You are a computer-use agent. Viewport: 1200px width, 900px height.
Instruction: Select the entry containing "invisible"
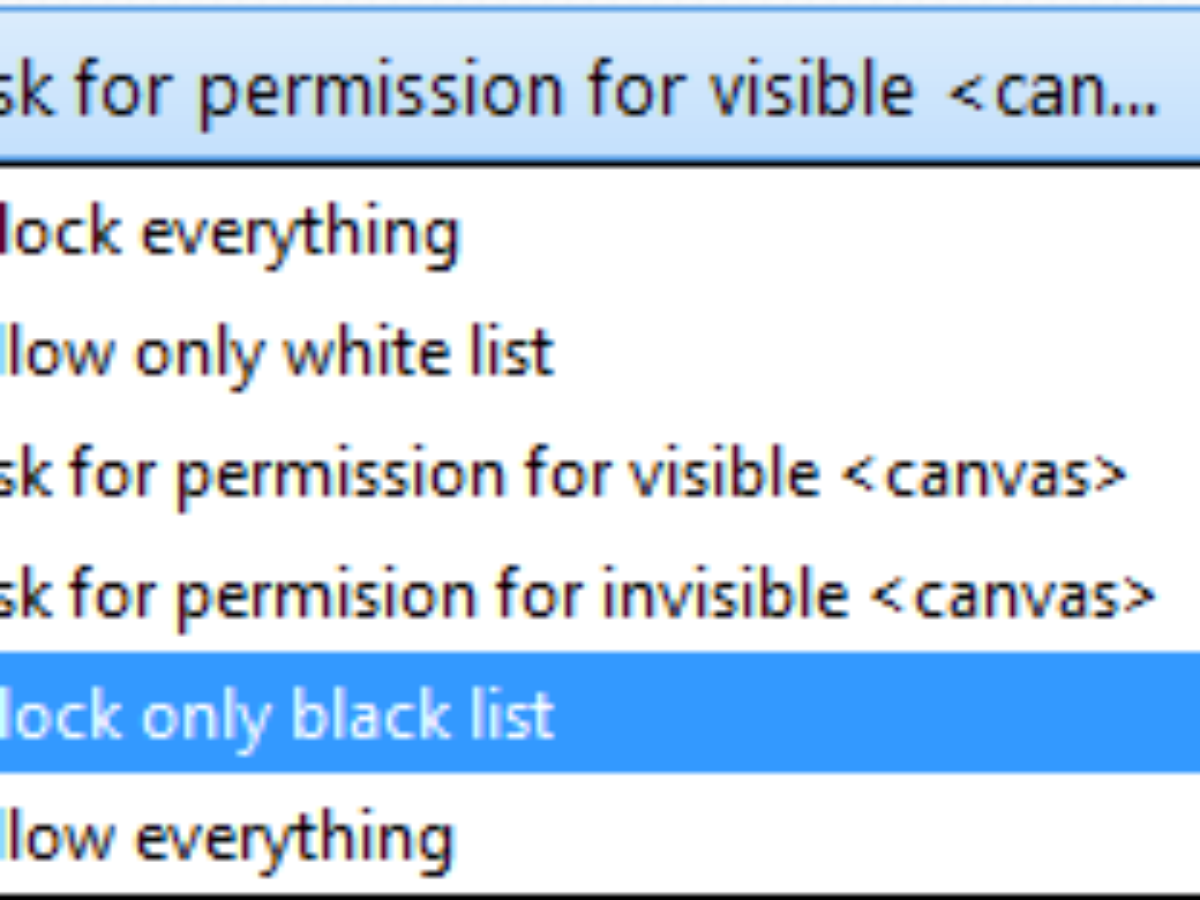575,594
